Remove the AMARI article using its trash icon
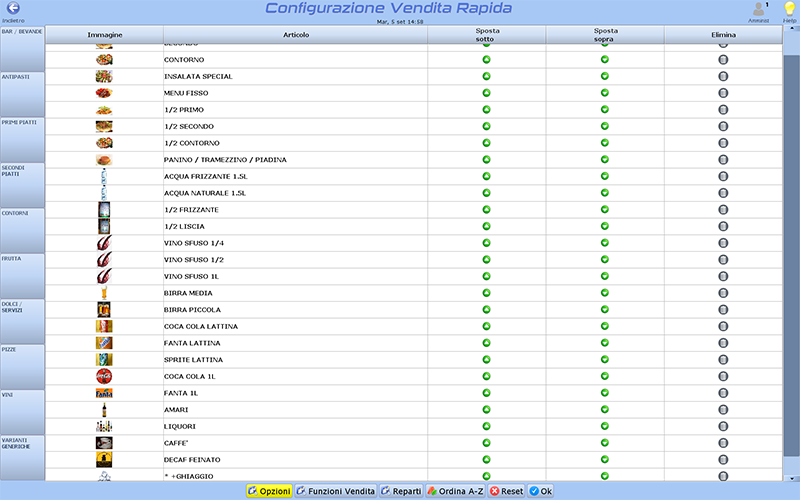This screenshot has height=500, width=800. click(723, 409)
